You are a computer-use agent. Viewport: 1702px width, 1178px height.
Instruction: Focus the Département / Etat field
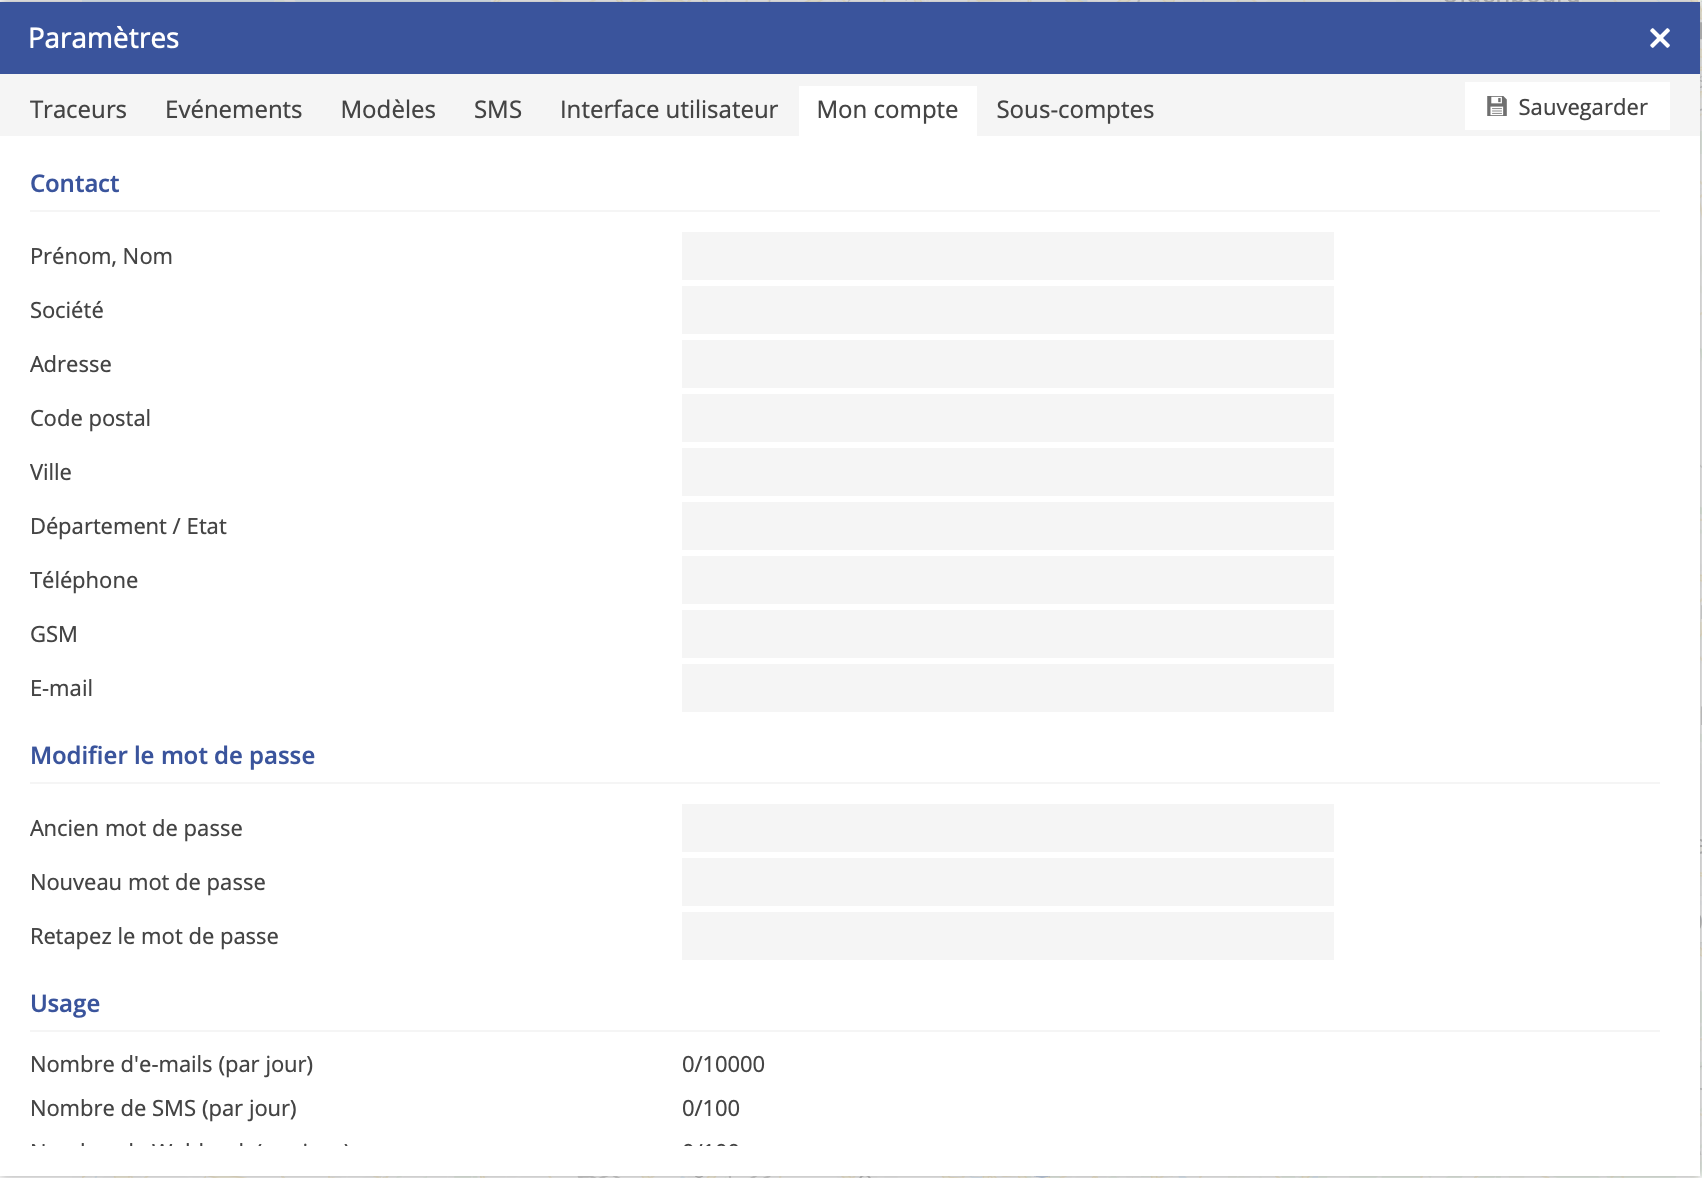pos(1007,526)
